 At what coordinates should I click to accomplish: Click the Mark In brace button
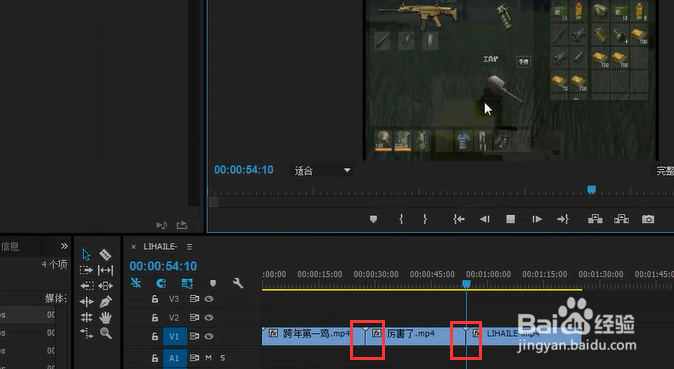[x=401, y=219]
